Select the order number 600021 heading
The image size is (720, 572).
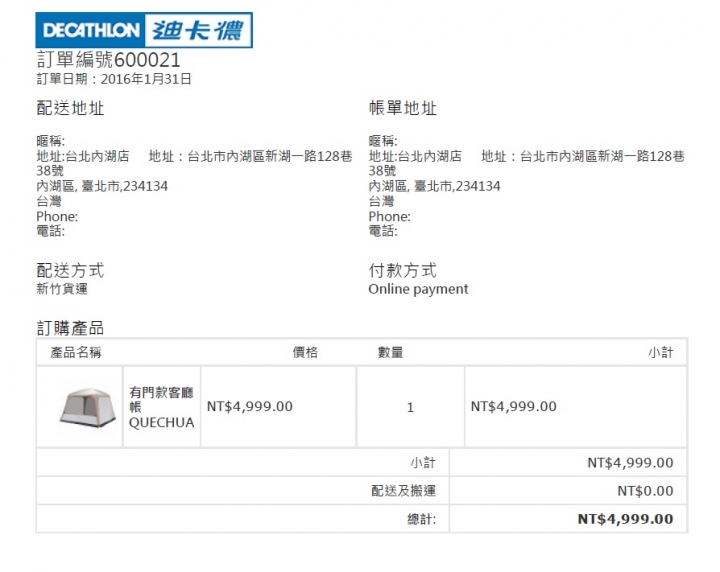108,60
